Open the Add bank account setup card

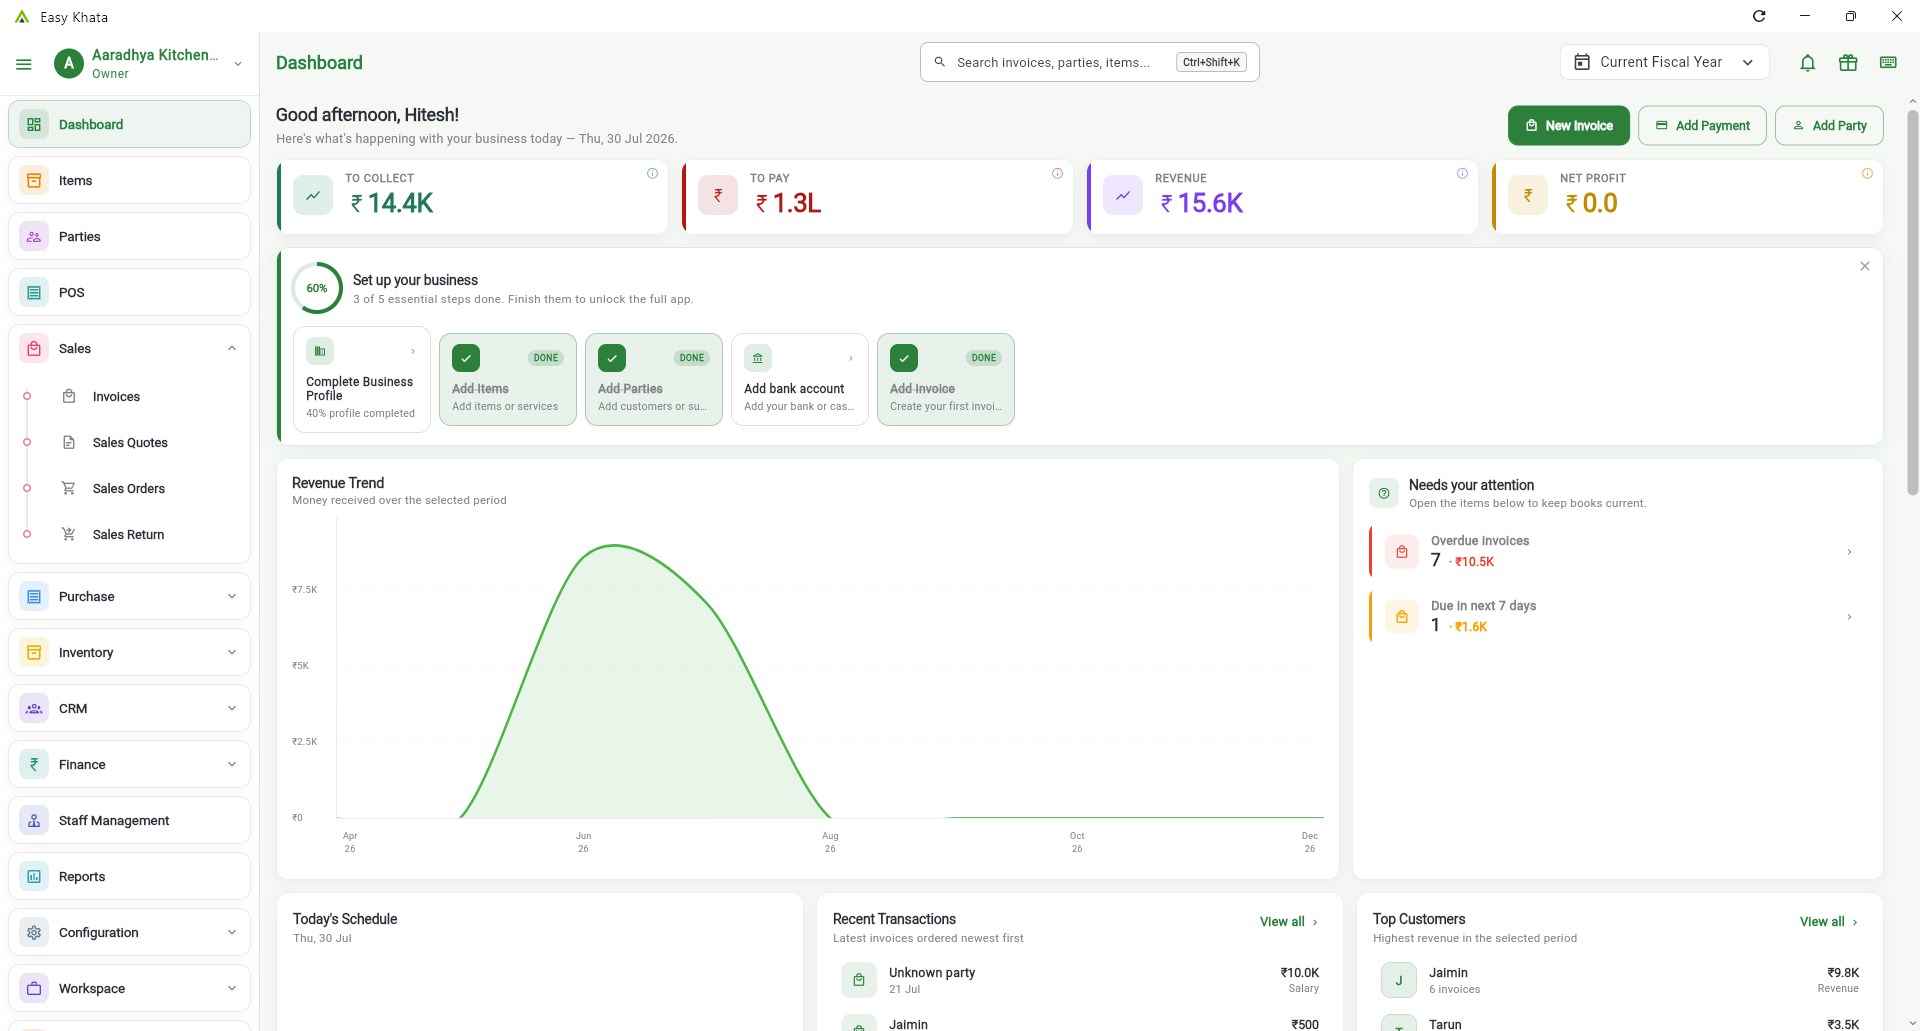(800, 380)
